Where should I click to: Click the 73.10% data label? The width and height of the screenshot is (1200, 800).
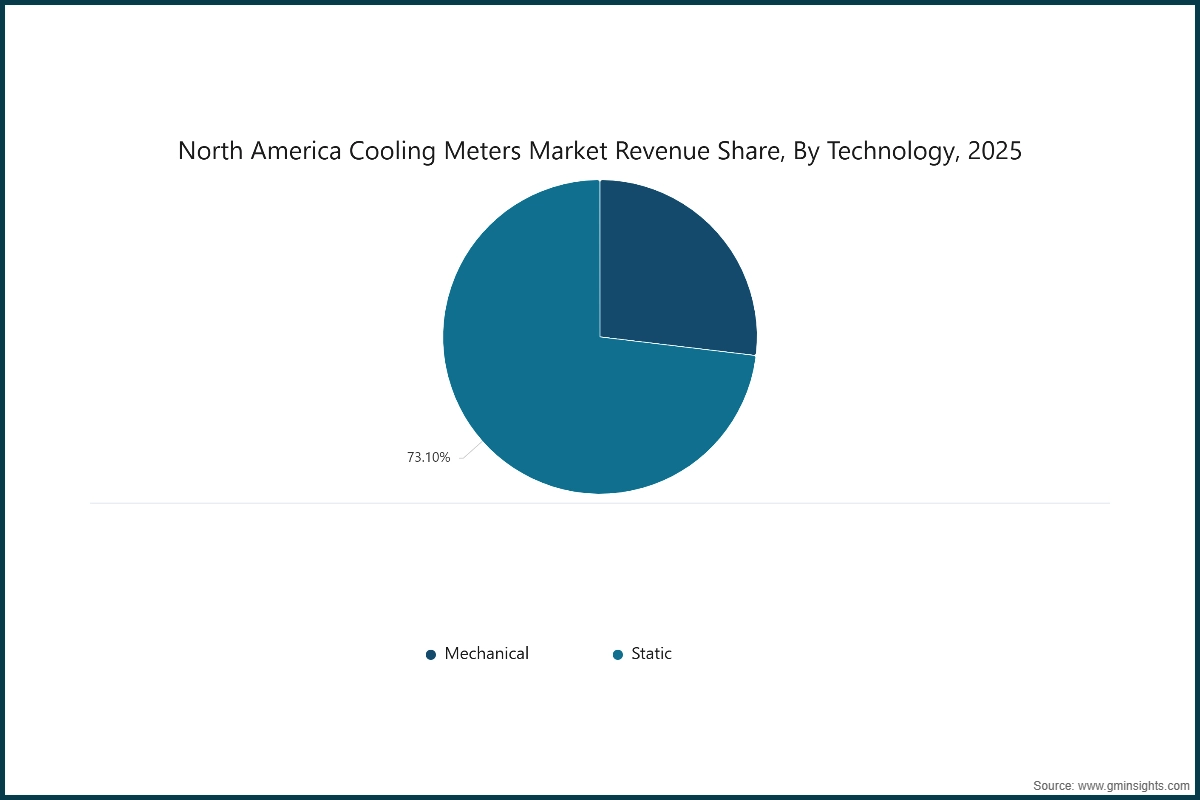pyautogui.click(x=428, y=457)
